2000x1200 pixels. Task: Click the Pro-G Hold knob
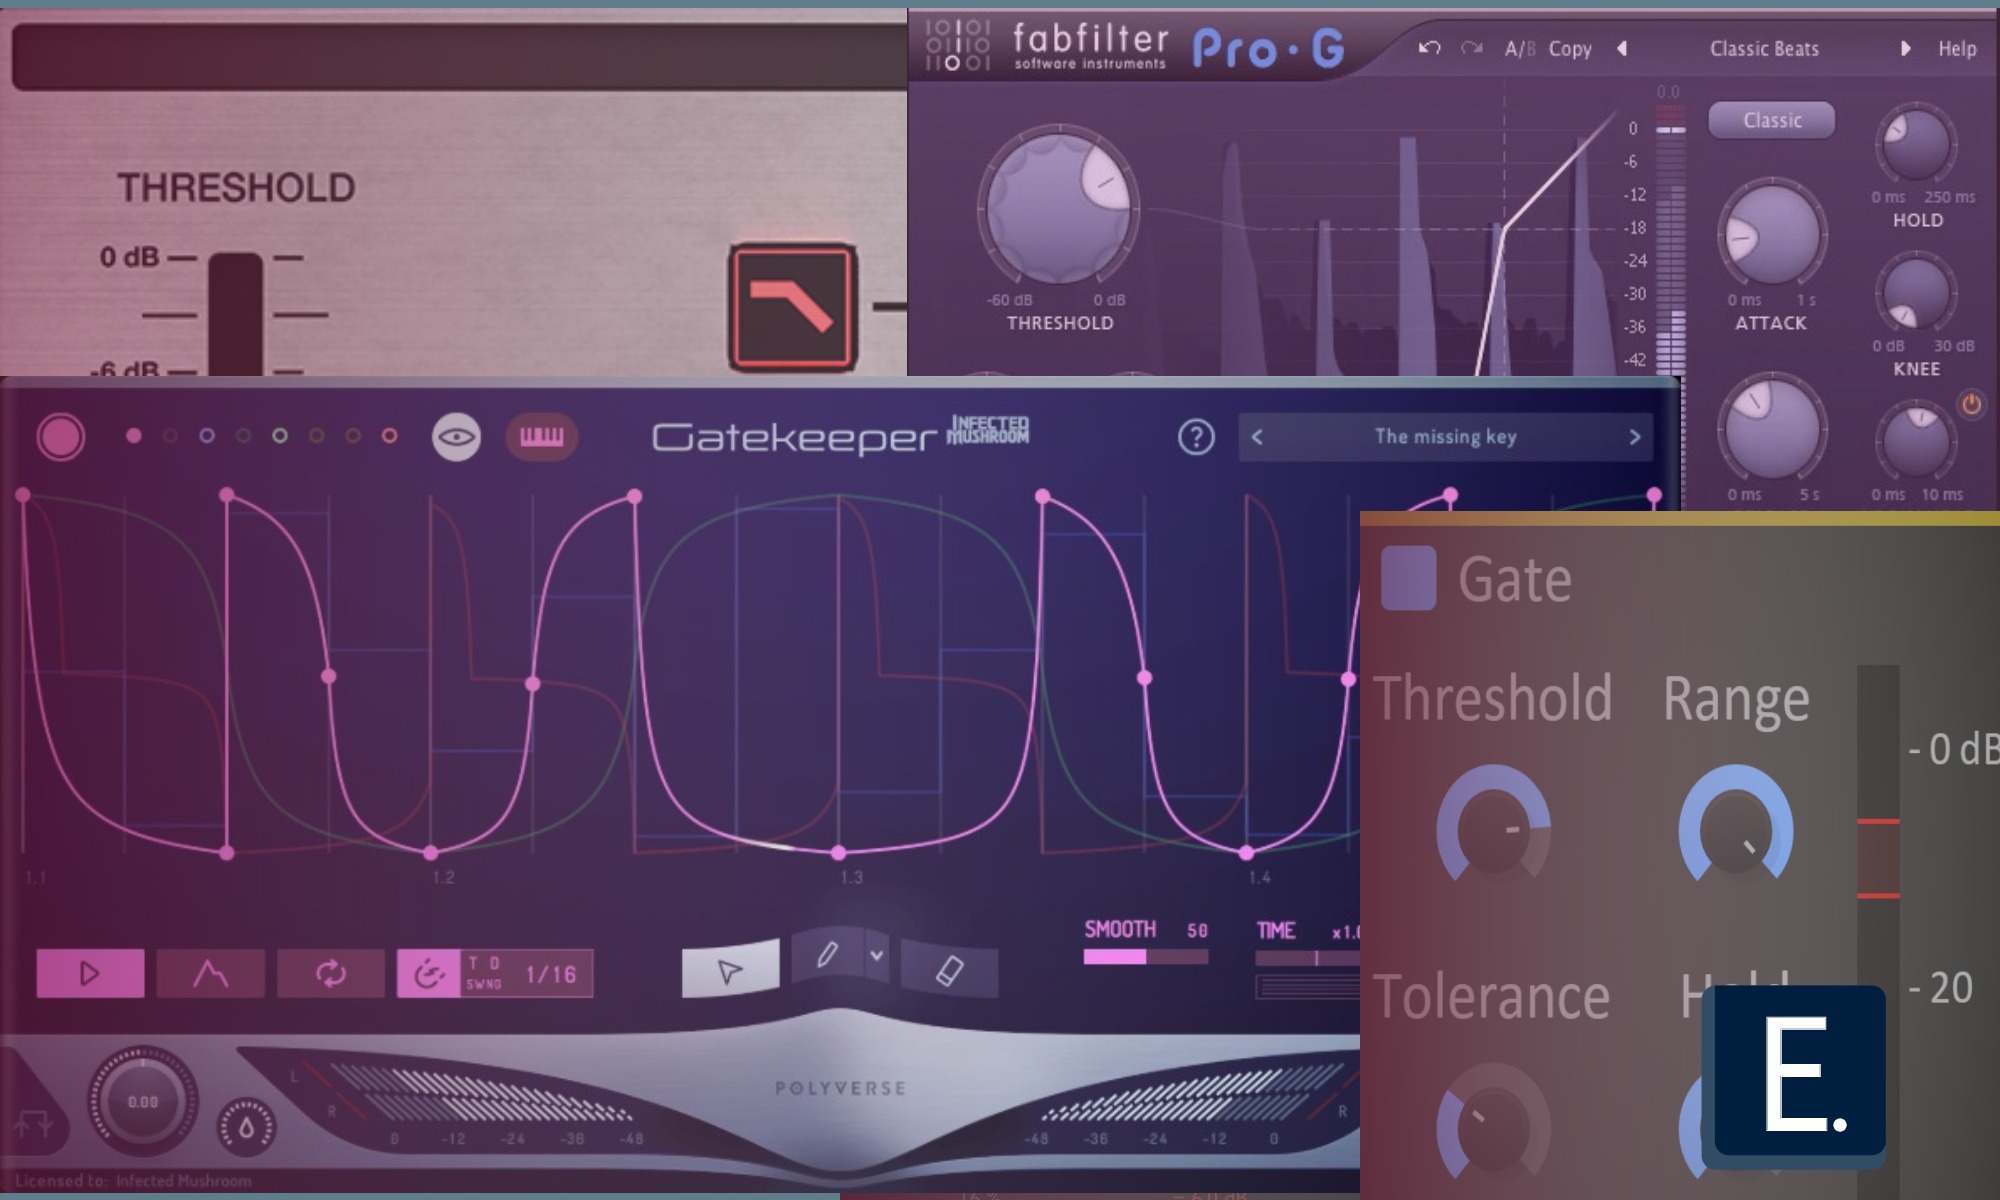pos(1918,146)
